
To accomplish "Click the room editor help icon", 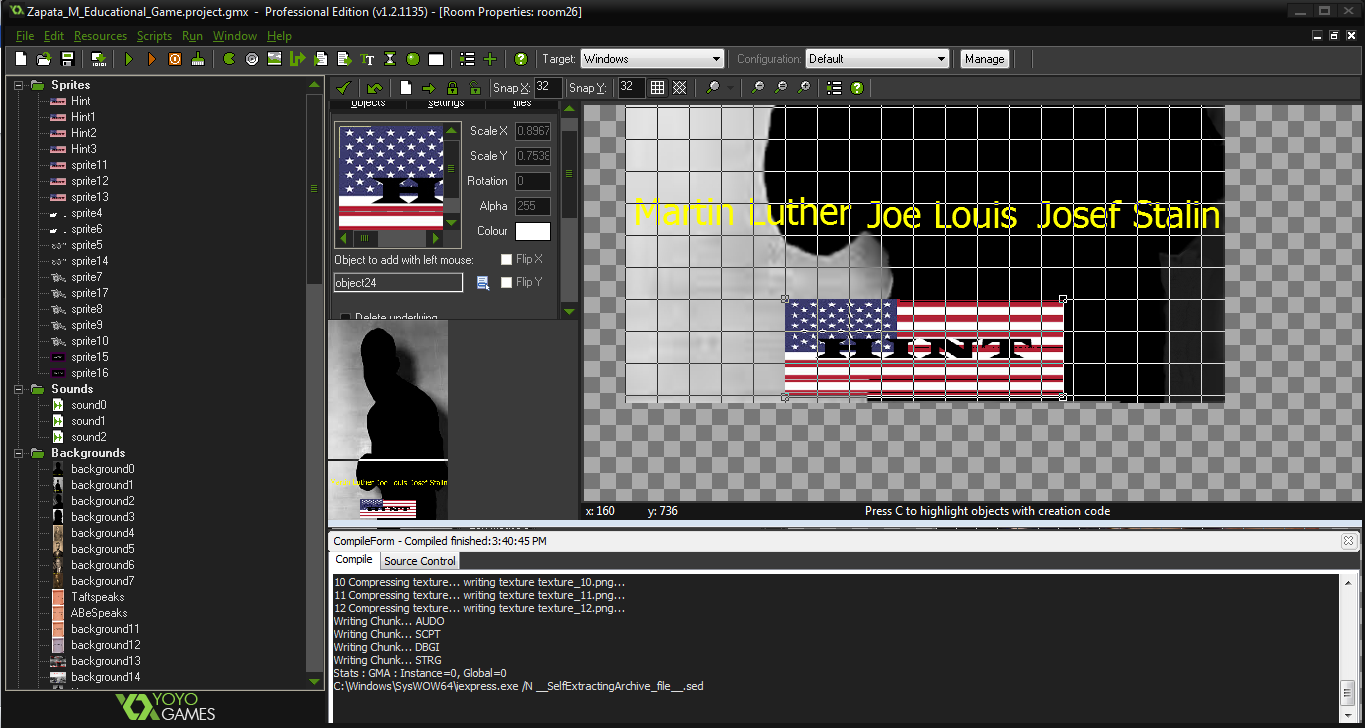I will pos(857,88).
